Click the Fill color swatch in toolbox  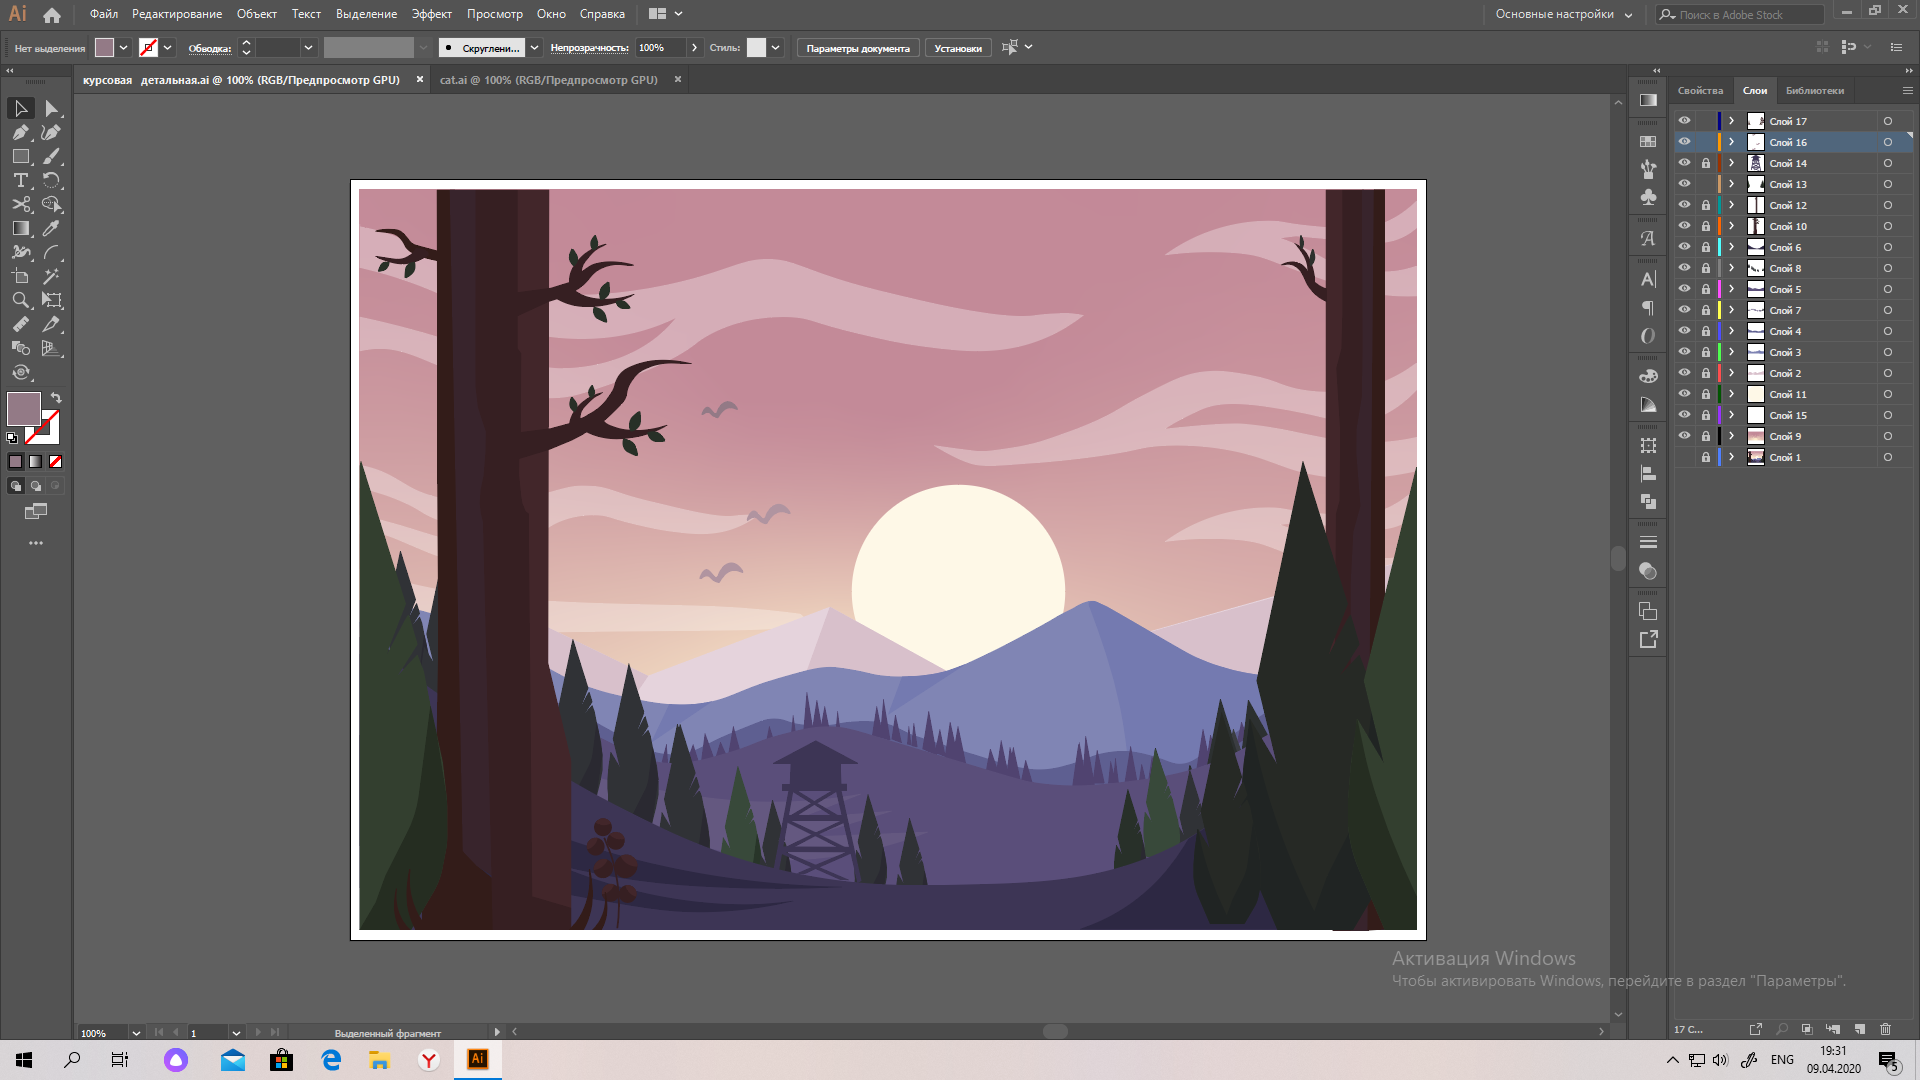(x=23, y=408)
